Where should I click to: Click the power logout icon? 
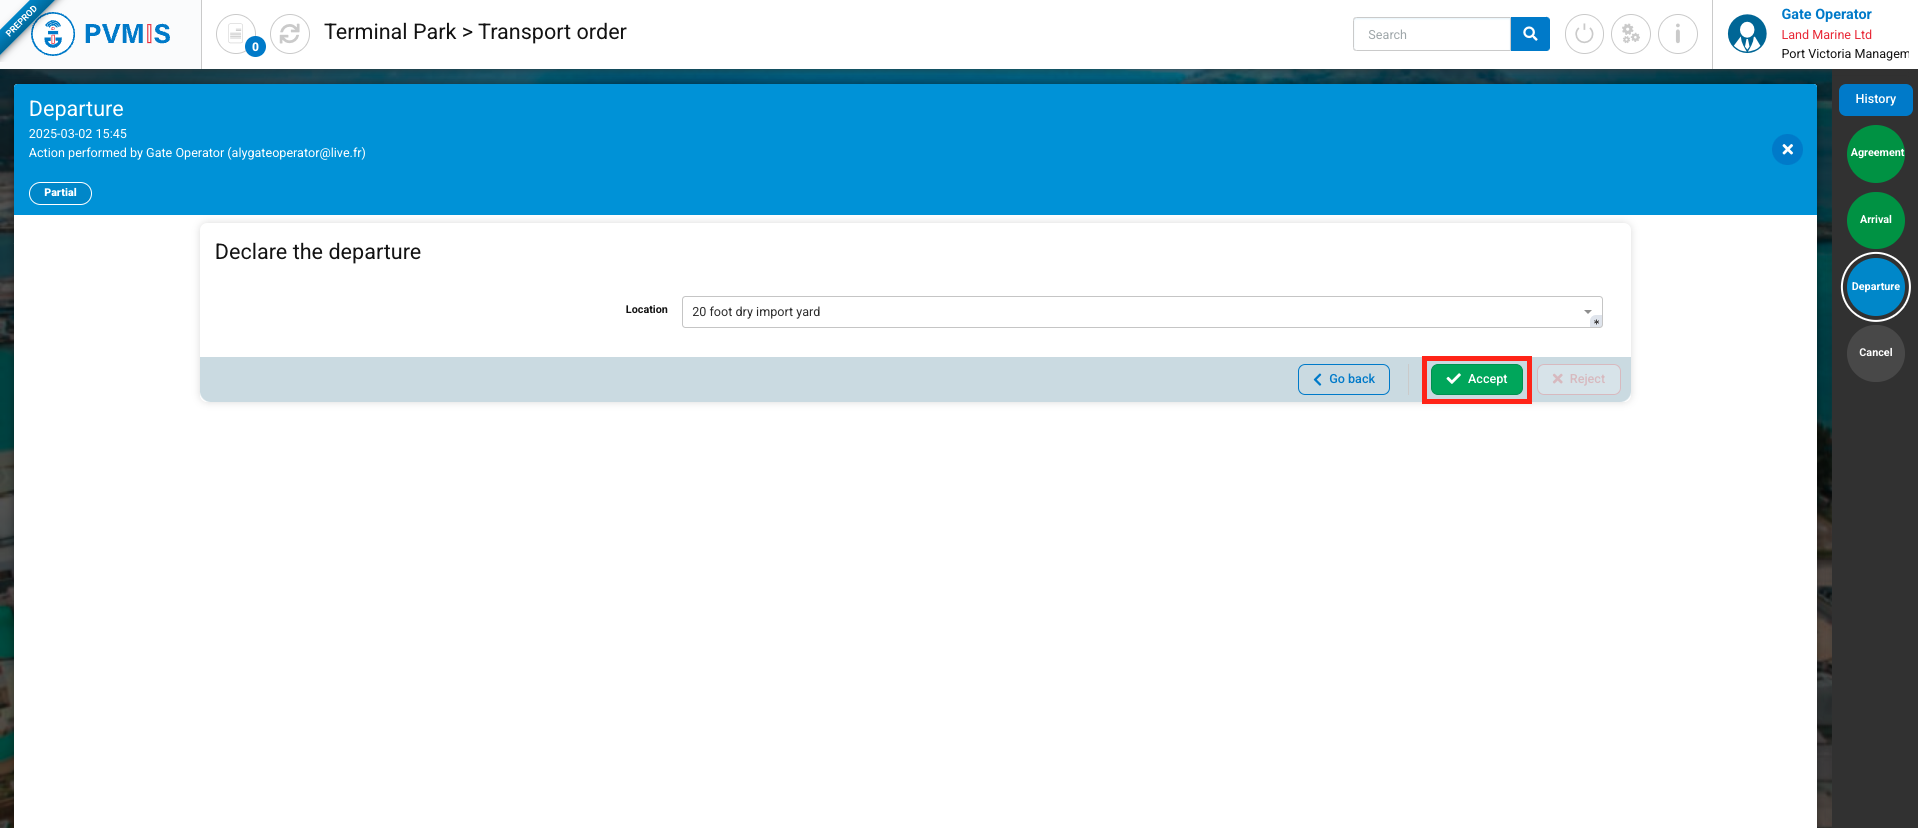[x=1584, y=34]
